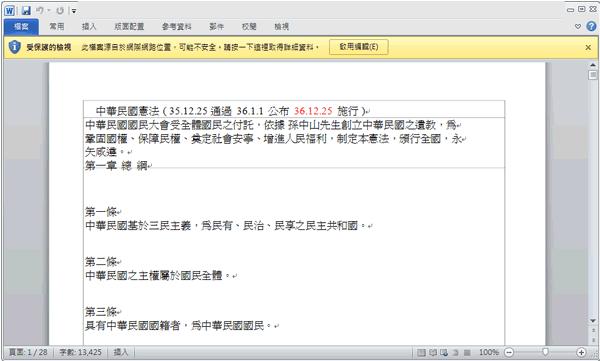
Task: Open Word Help with the question mark icon
Action: coord(591,26)
